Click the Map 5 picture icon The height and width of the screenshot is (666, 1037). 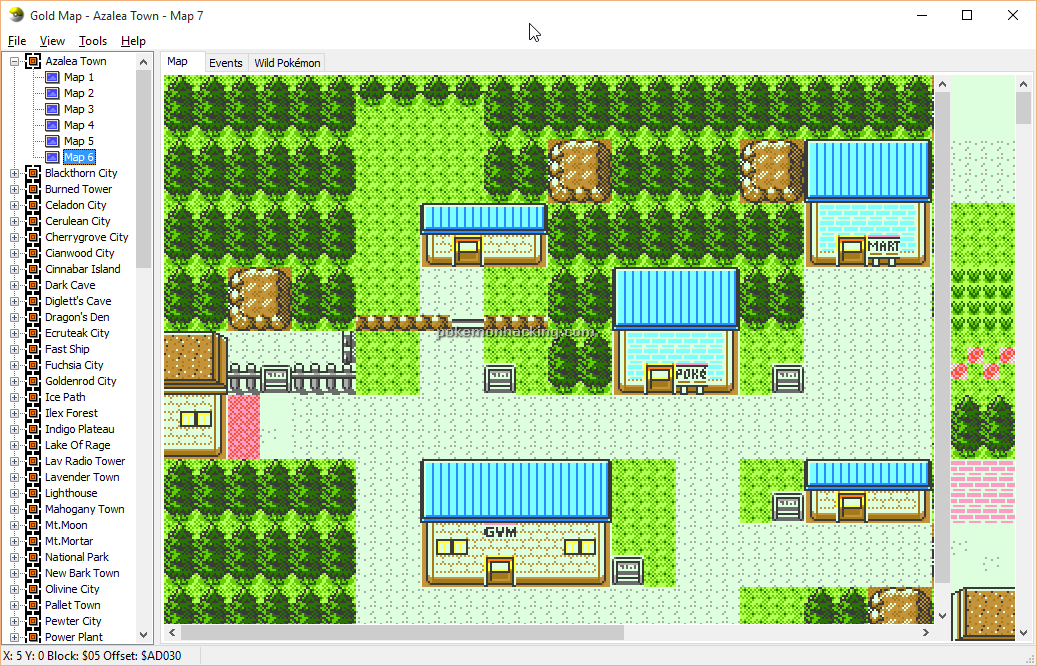[52, 141]
